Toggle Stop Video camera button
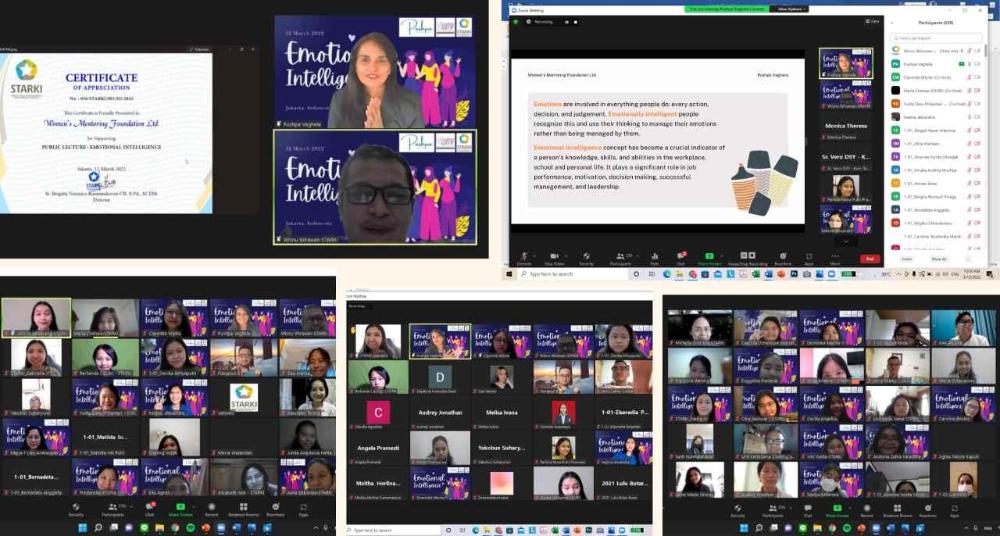This screenshot has height=536, width=1000. coord(552,257)
